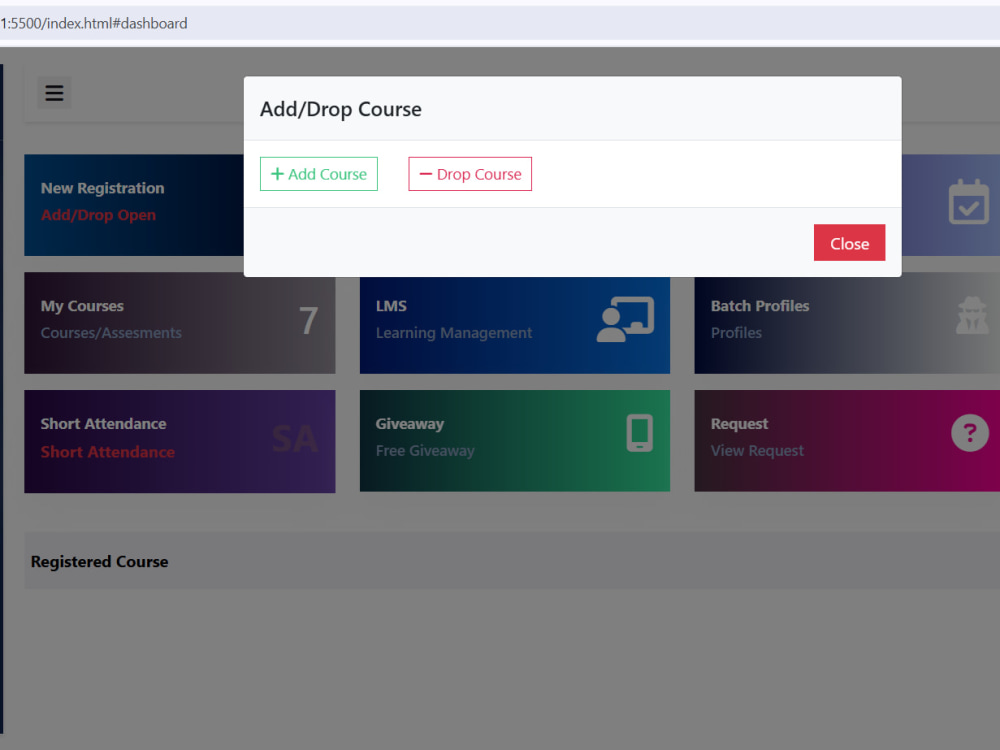Click the Profiles subtitle text

(736, 333)
